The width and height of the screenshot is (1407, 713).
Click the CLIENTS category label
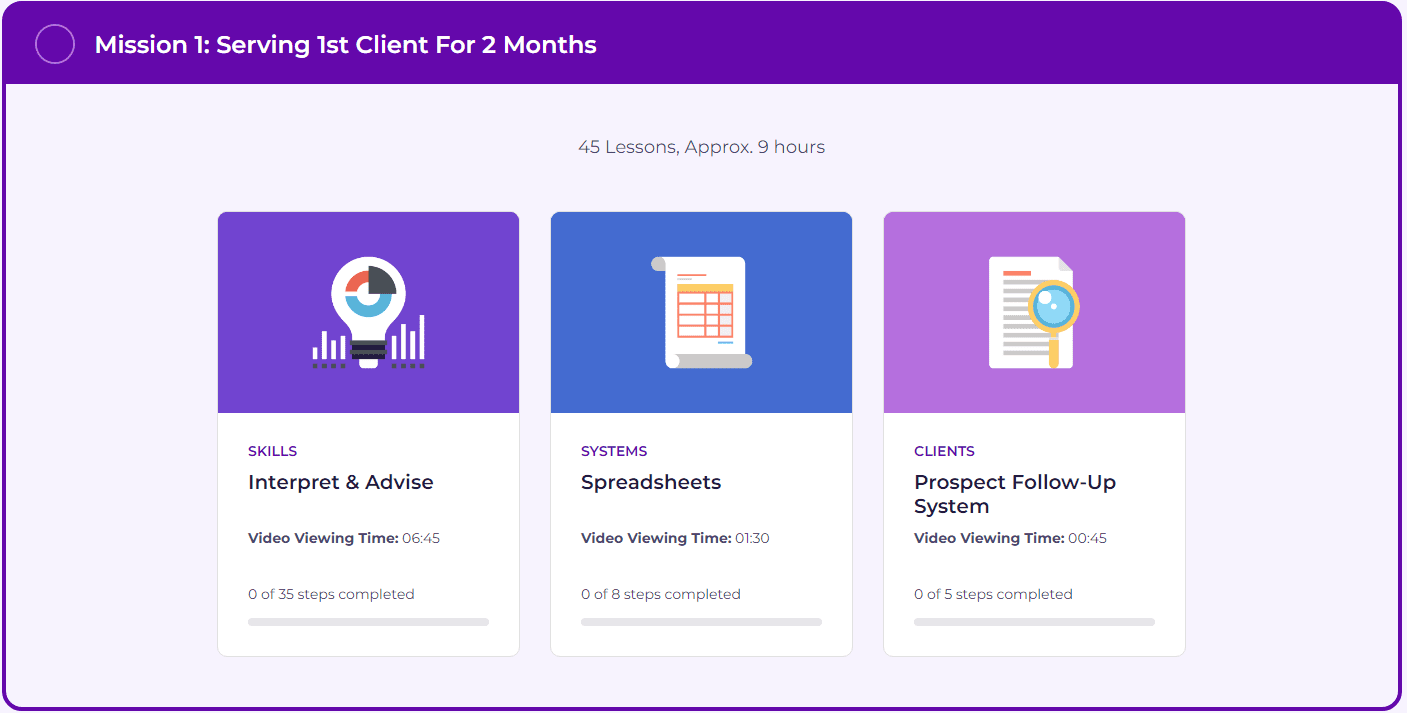point(944,451)
